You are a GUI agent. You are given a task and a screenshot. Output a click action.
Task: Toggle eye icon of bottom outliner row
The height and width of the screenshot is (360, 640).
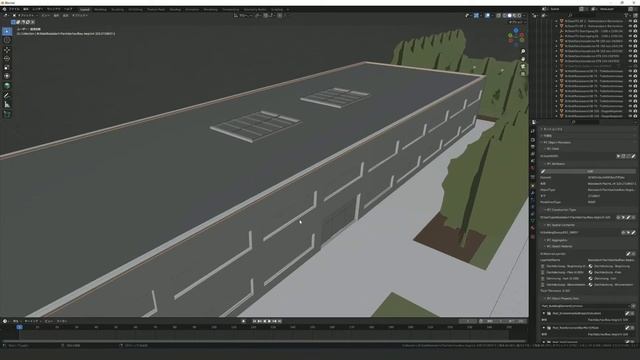point(630,116)
